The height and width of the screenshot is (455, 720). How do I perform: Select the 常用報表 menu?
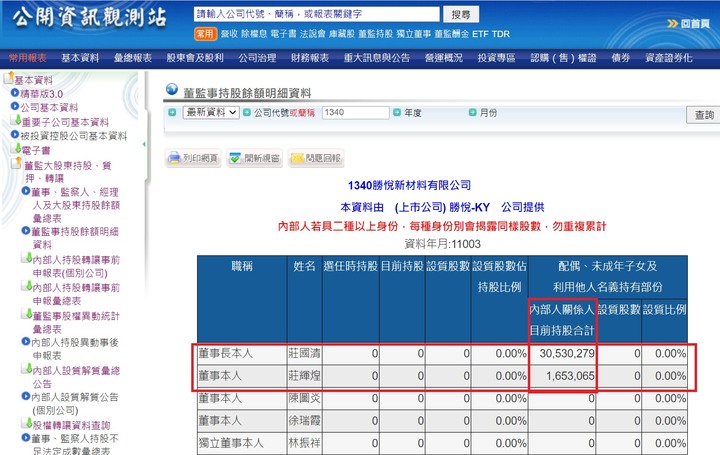tap(28, 58)
